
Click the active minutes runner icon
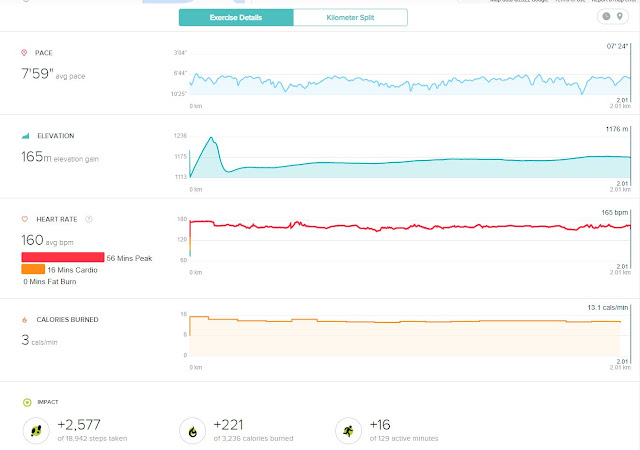click(349, 431)
